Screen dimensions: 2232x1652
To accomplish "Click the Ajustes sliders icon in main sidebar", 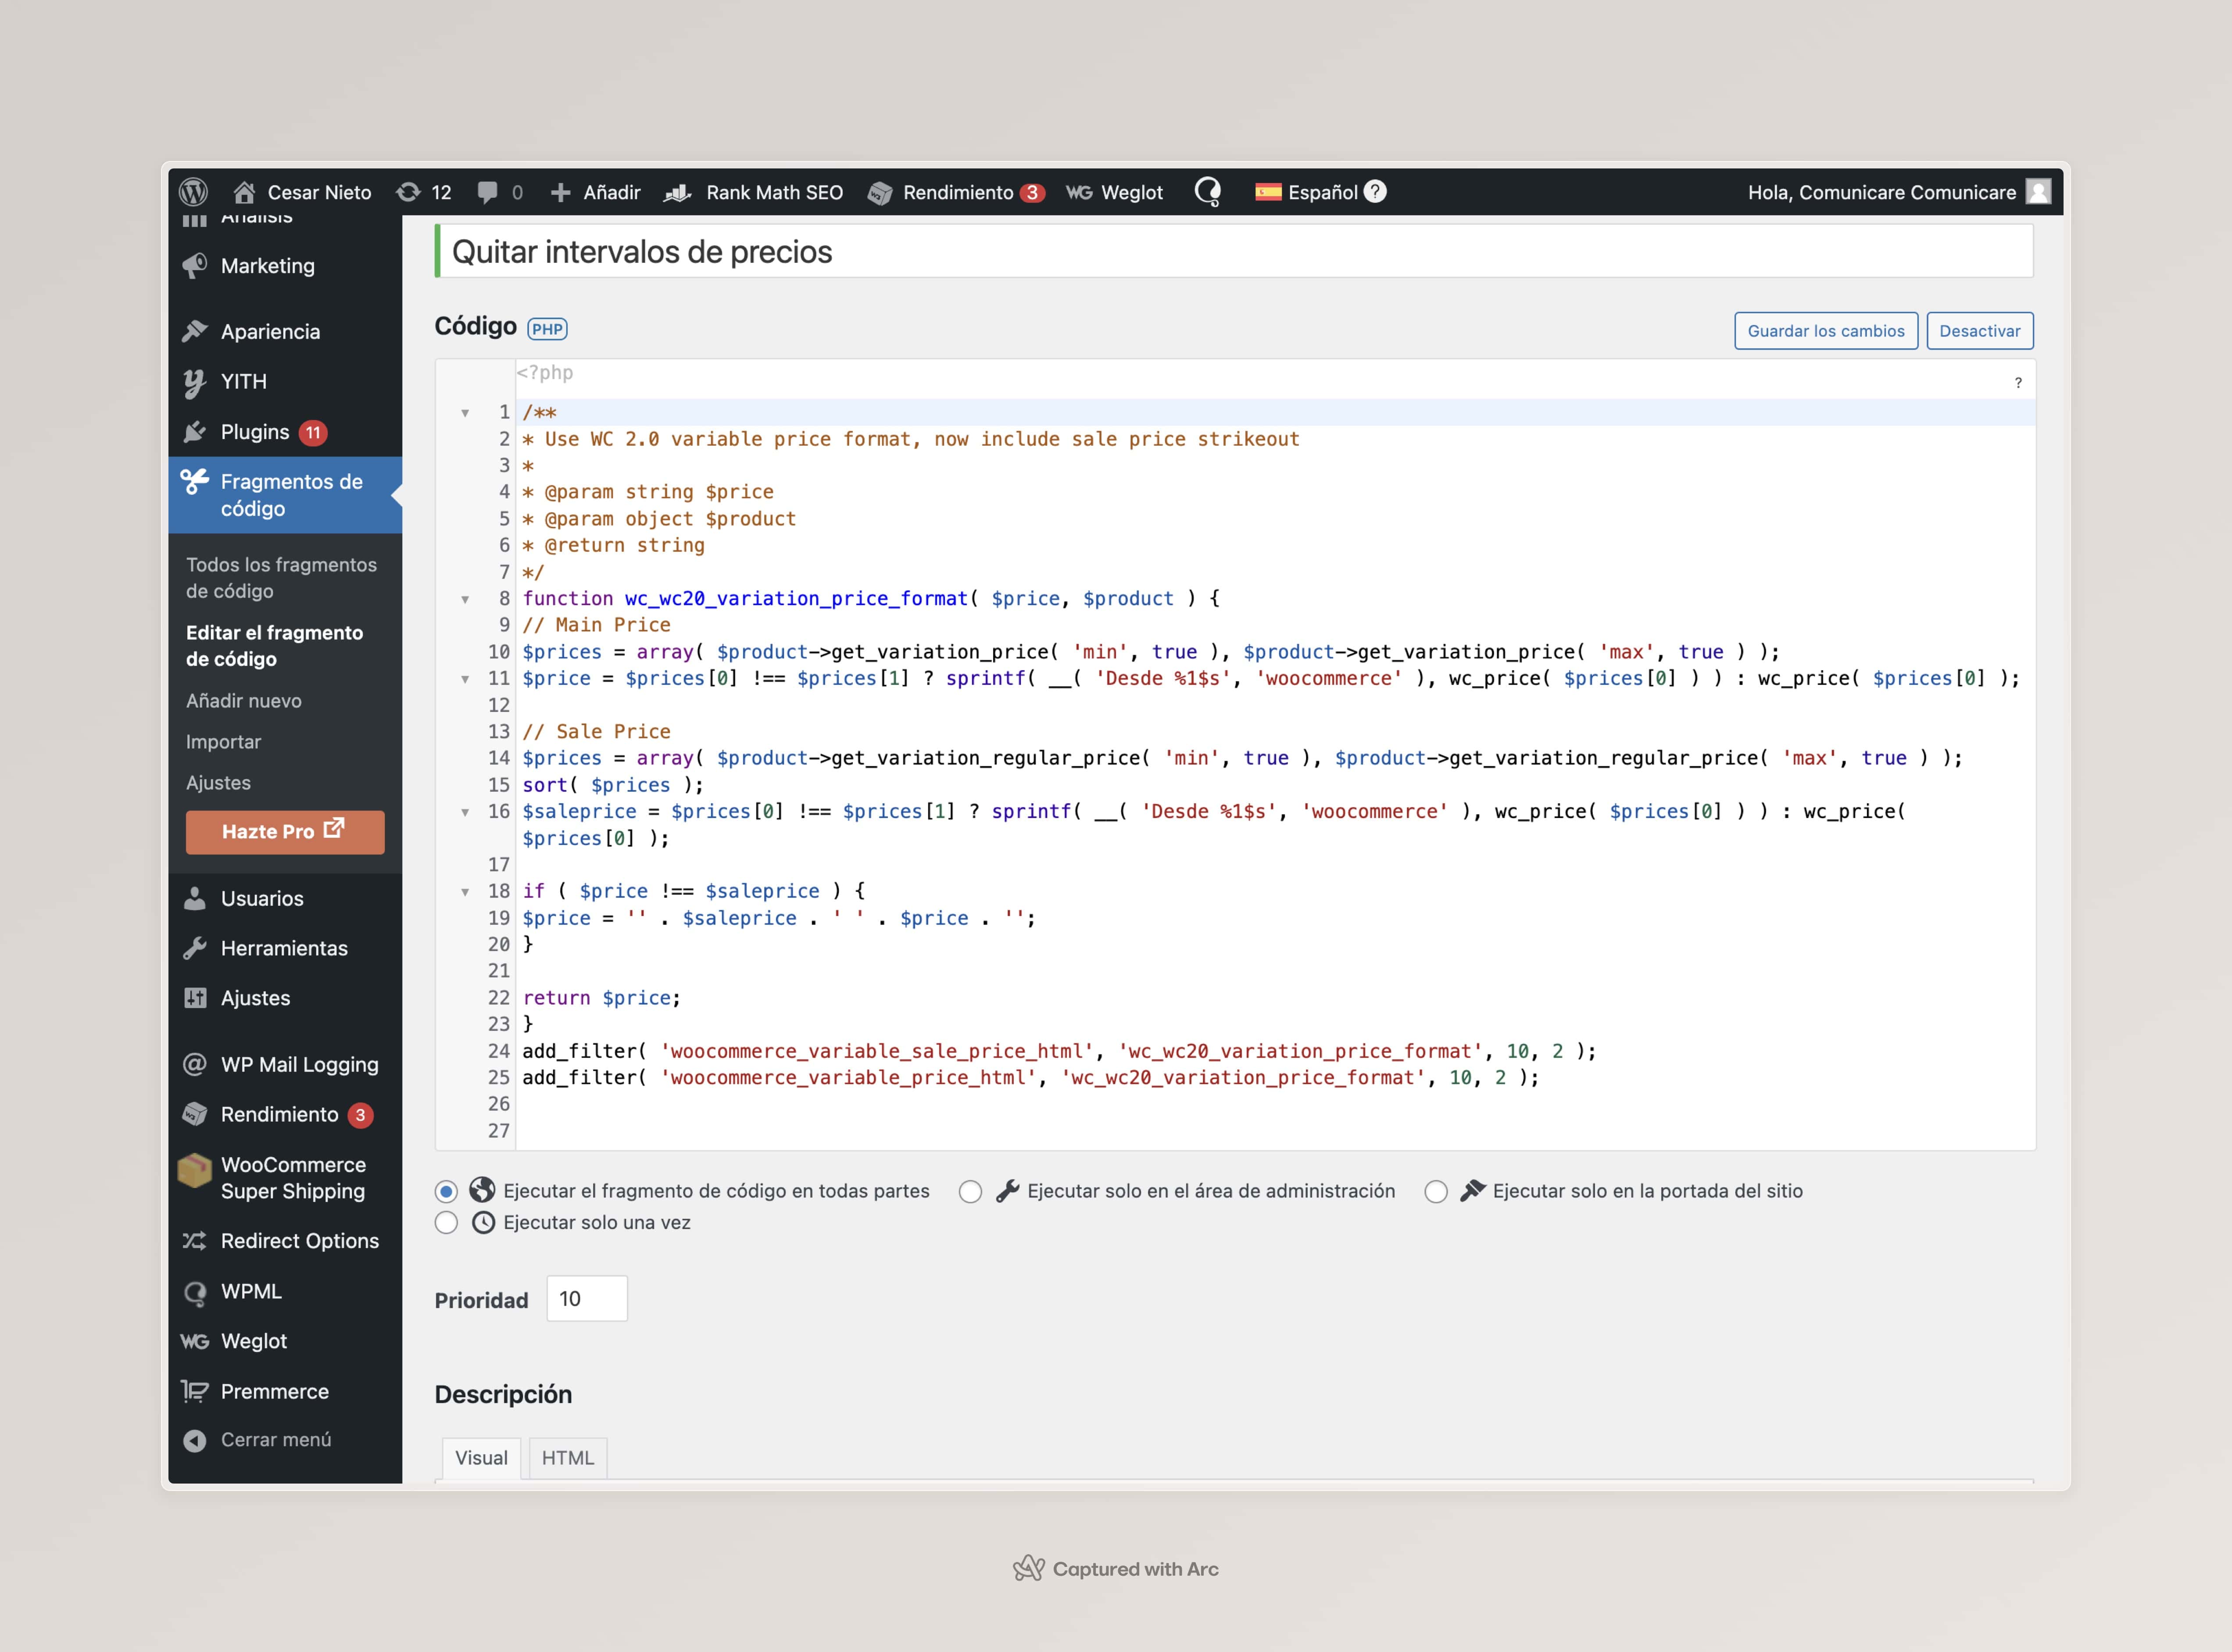I will pos(195,998).
